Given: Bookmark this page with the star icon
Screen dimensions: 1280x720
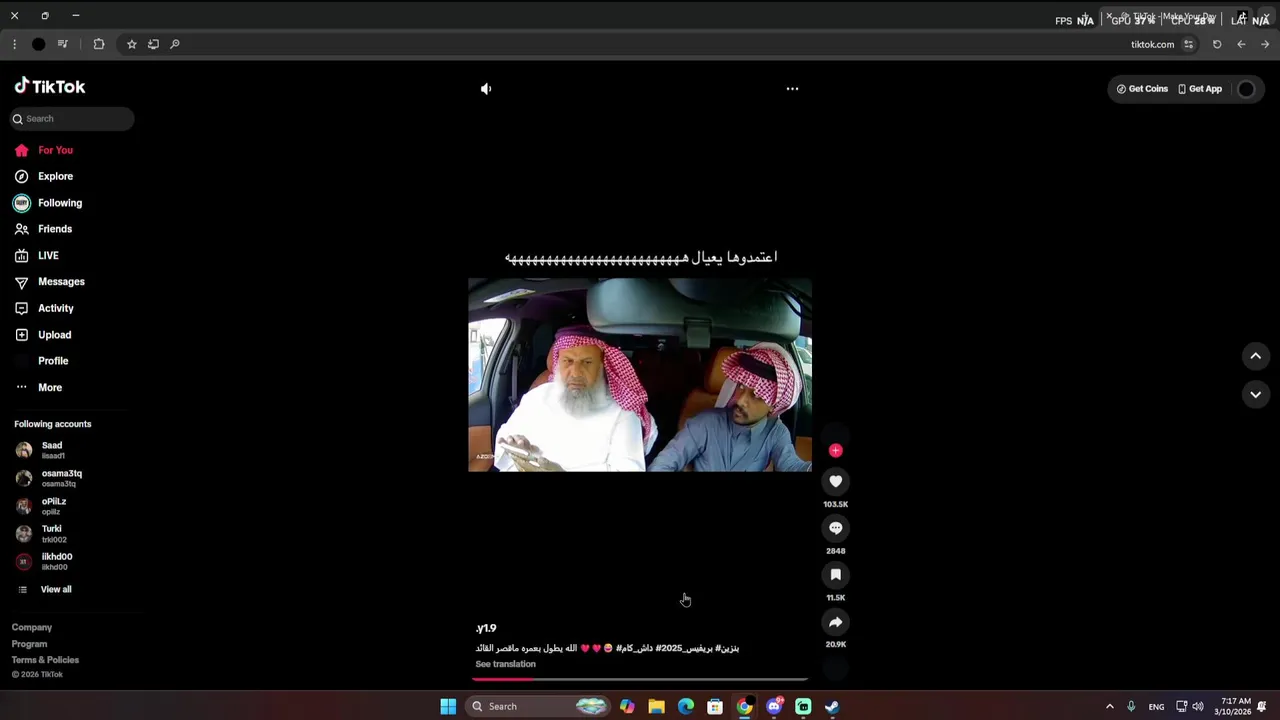Looking at the screenshot, I should 131,44.
